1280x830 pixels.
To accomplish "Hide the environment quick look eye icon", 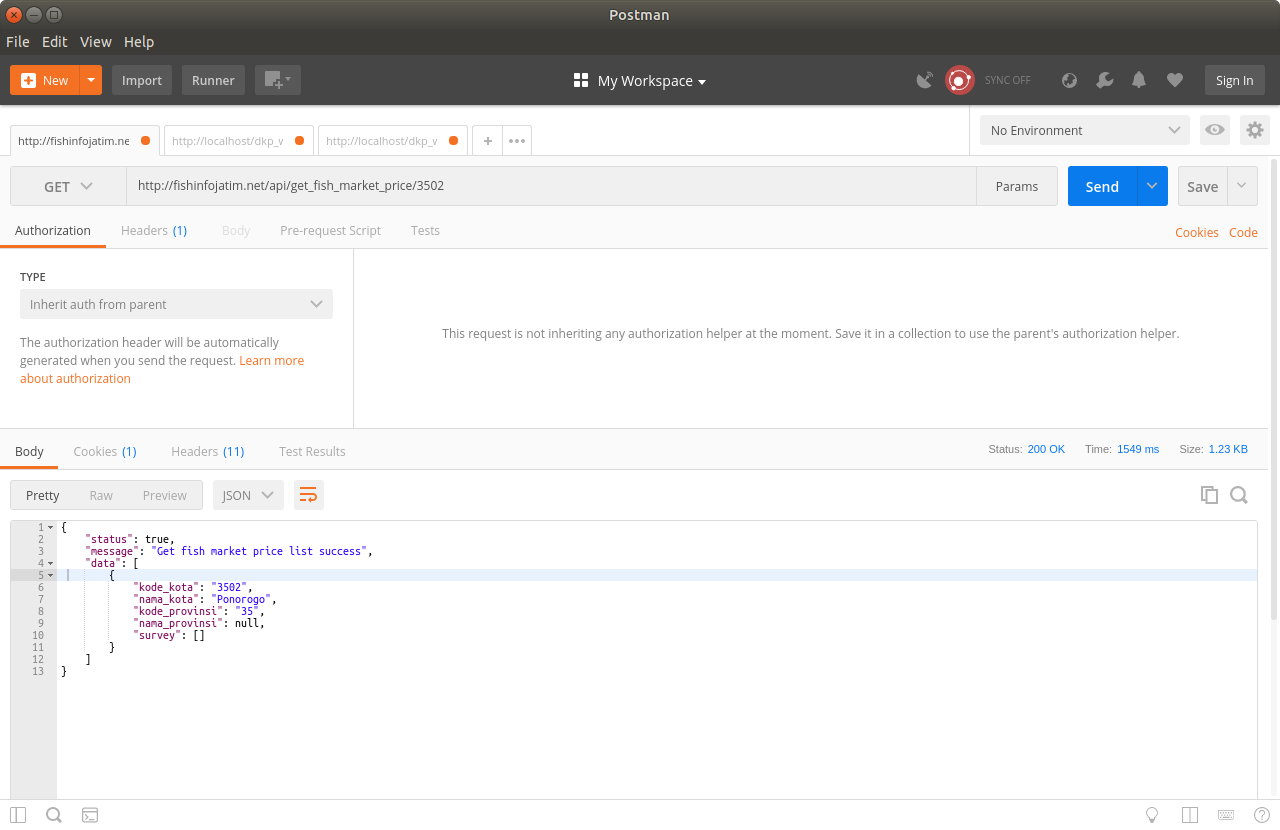I will (1214, 130).
